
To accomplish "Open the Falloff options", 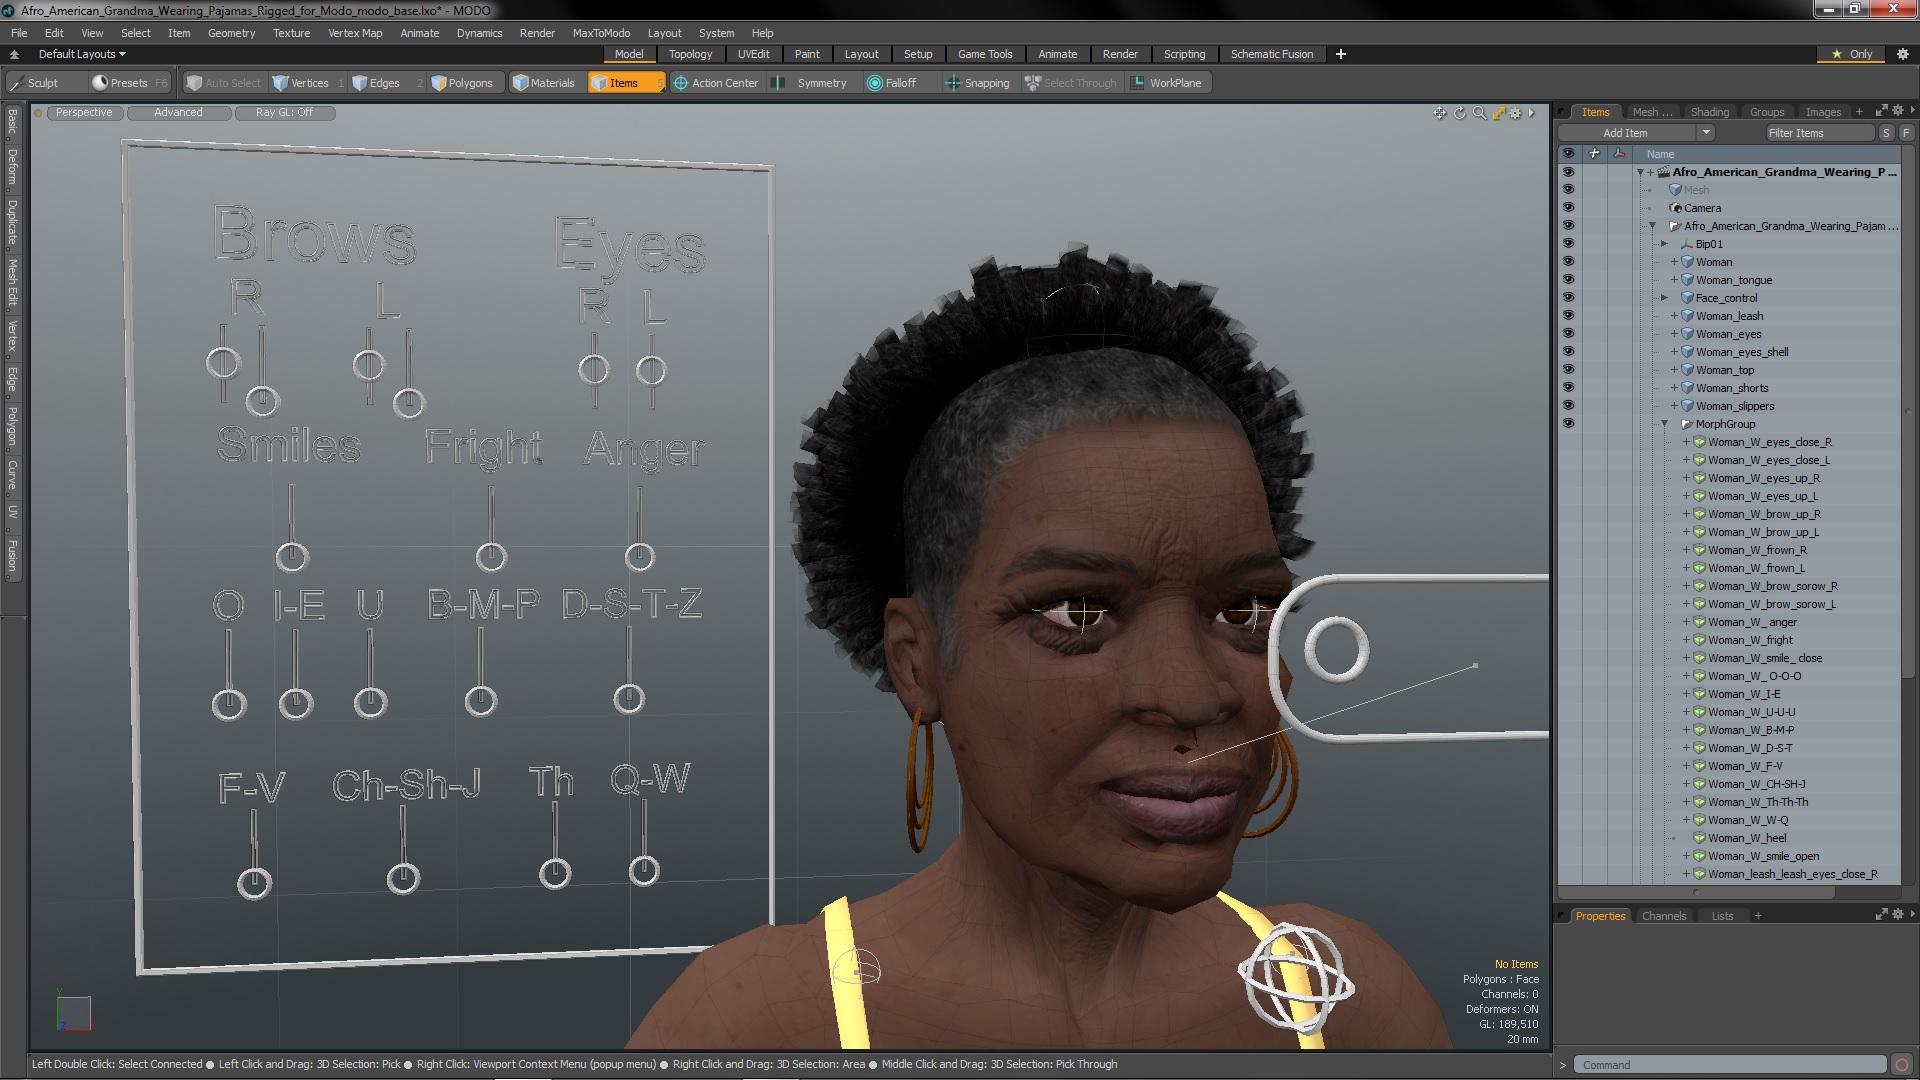I will [x=892, y=83].
